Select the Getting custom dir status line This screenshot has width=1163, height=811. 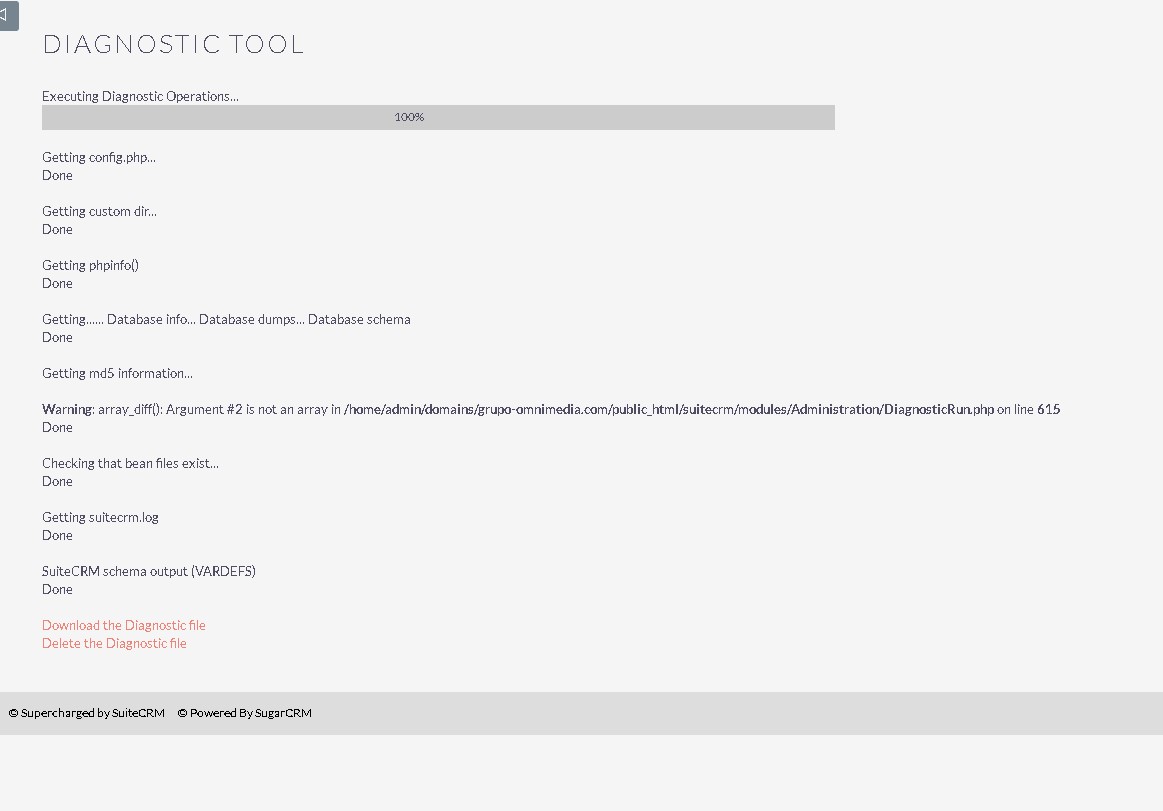pos(99,211)
